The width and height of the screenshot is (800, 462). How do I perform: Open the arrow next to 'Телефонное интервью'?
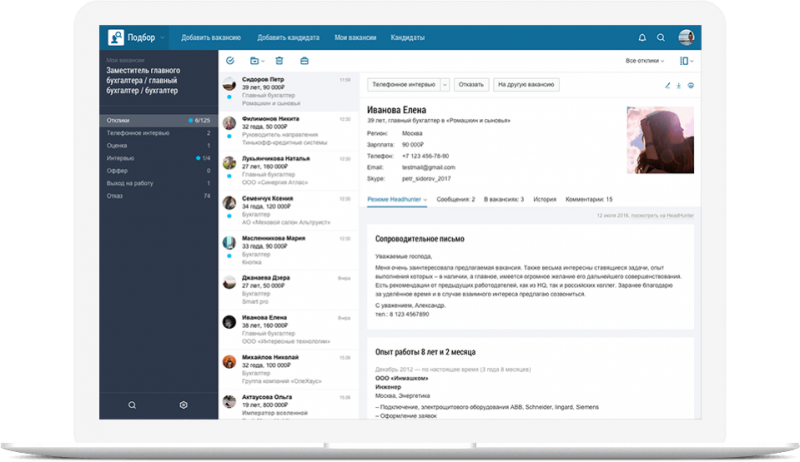click(445, 85)
